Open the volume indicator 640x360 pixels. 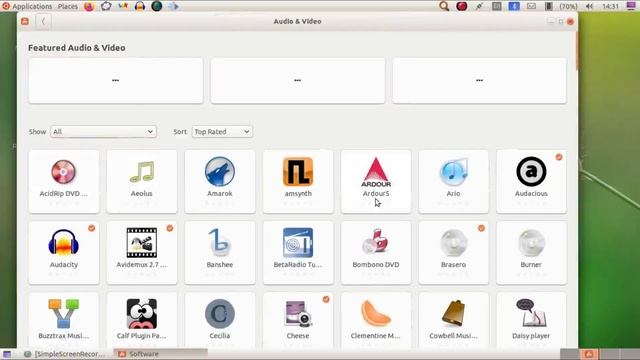(589, 6)
